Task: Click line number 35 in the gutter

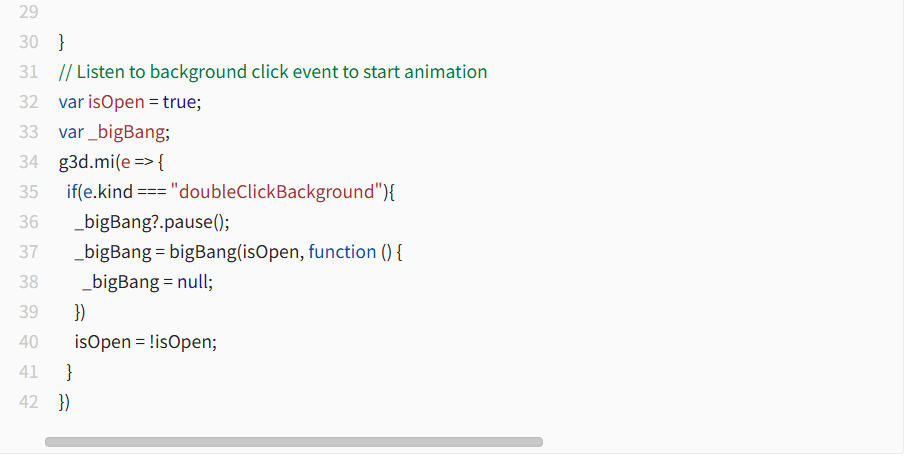Action: [29, 192]
